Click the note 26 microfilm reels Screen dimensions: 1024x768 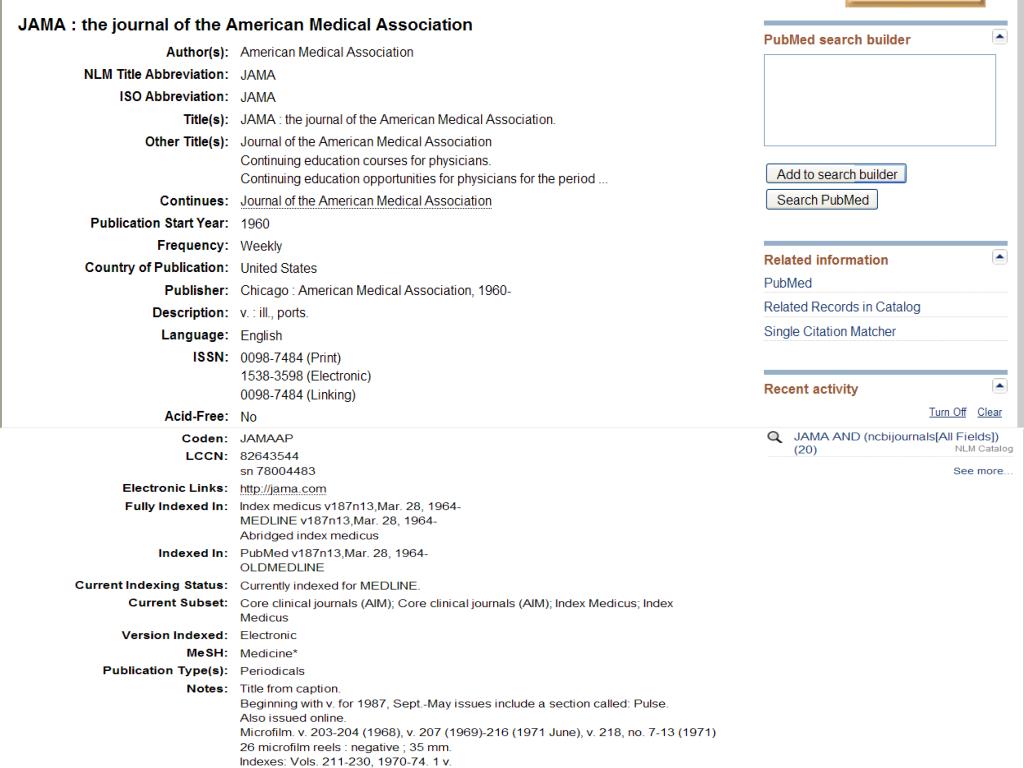pos(345,747)
